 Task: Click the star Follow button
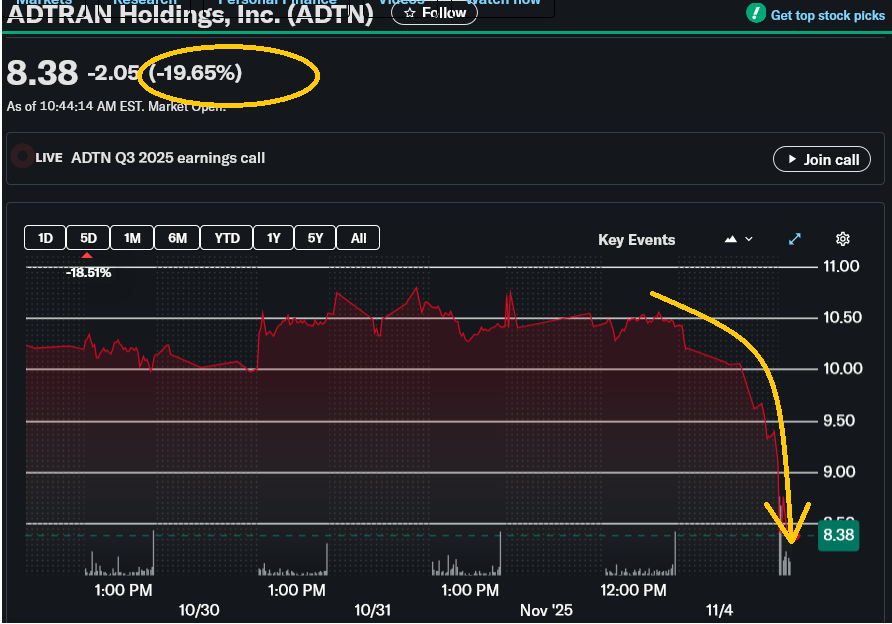[x=433, y=13]
